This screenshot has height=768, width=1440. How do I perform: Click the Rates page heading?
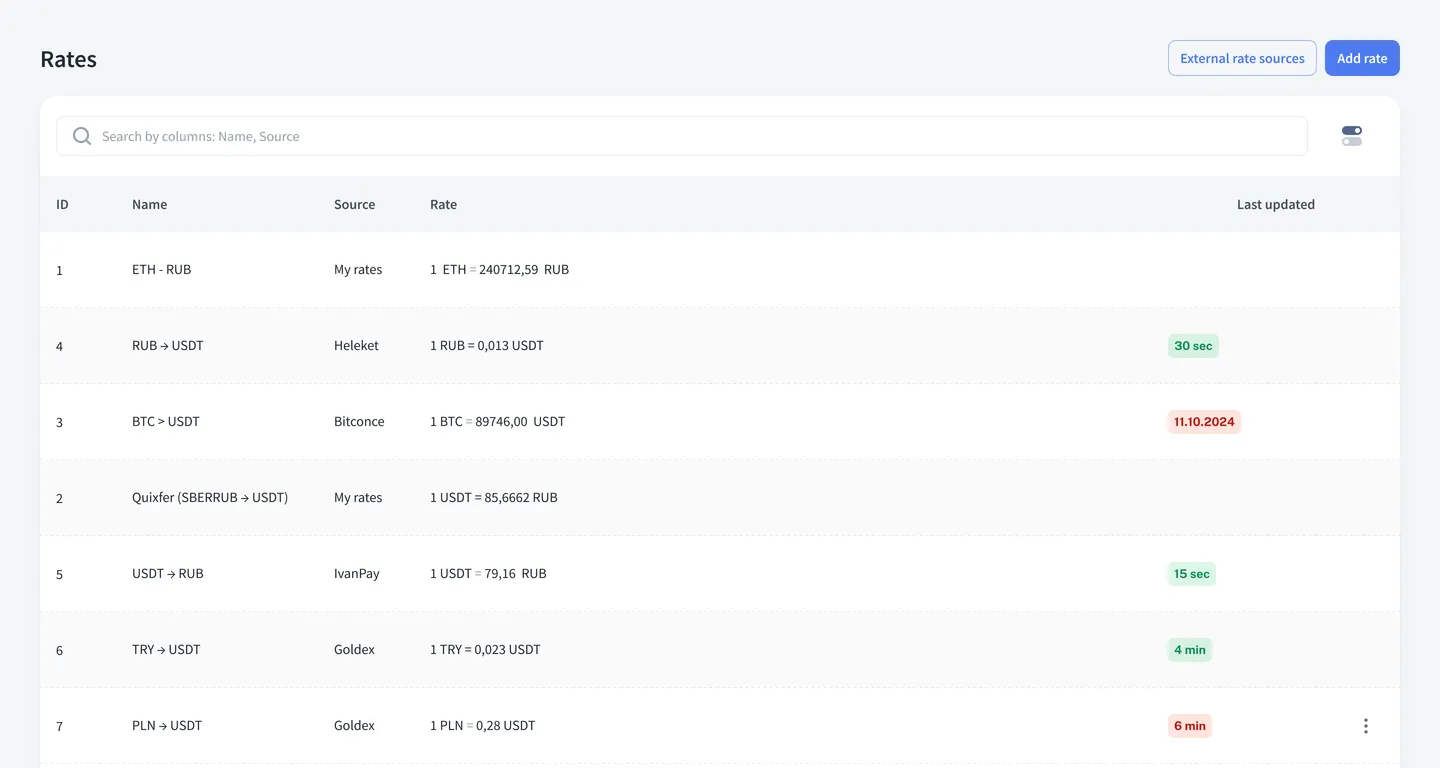[69, 59]
